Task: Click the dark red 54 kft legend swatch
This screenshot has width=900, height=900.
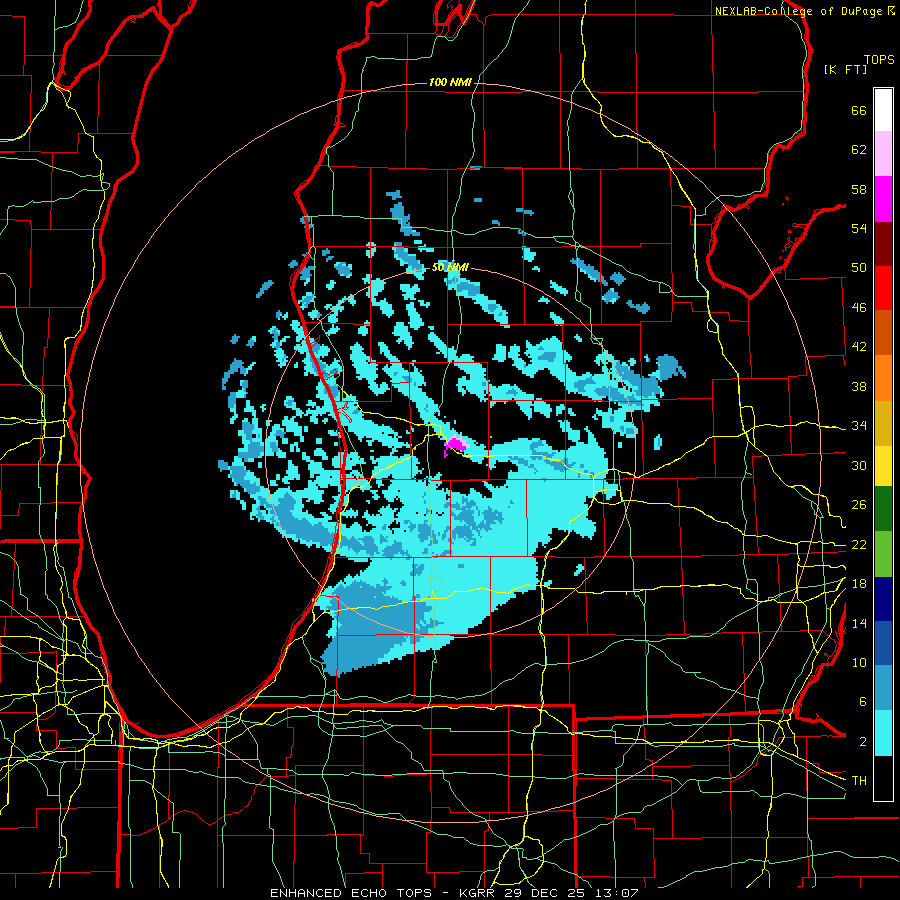Action: 883,243
